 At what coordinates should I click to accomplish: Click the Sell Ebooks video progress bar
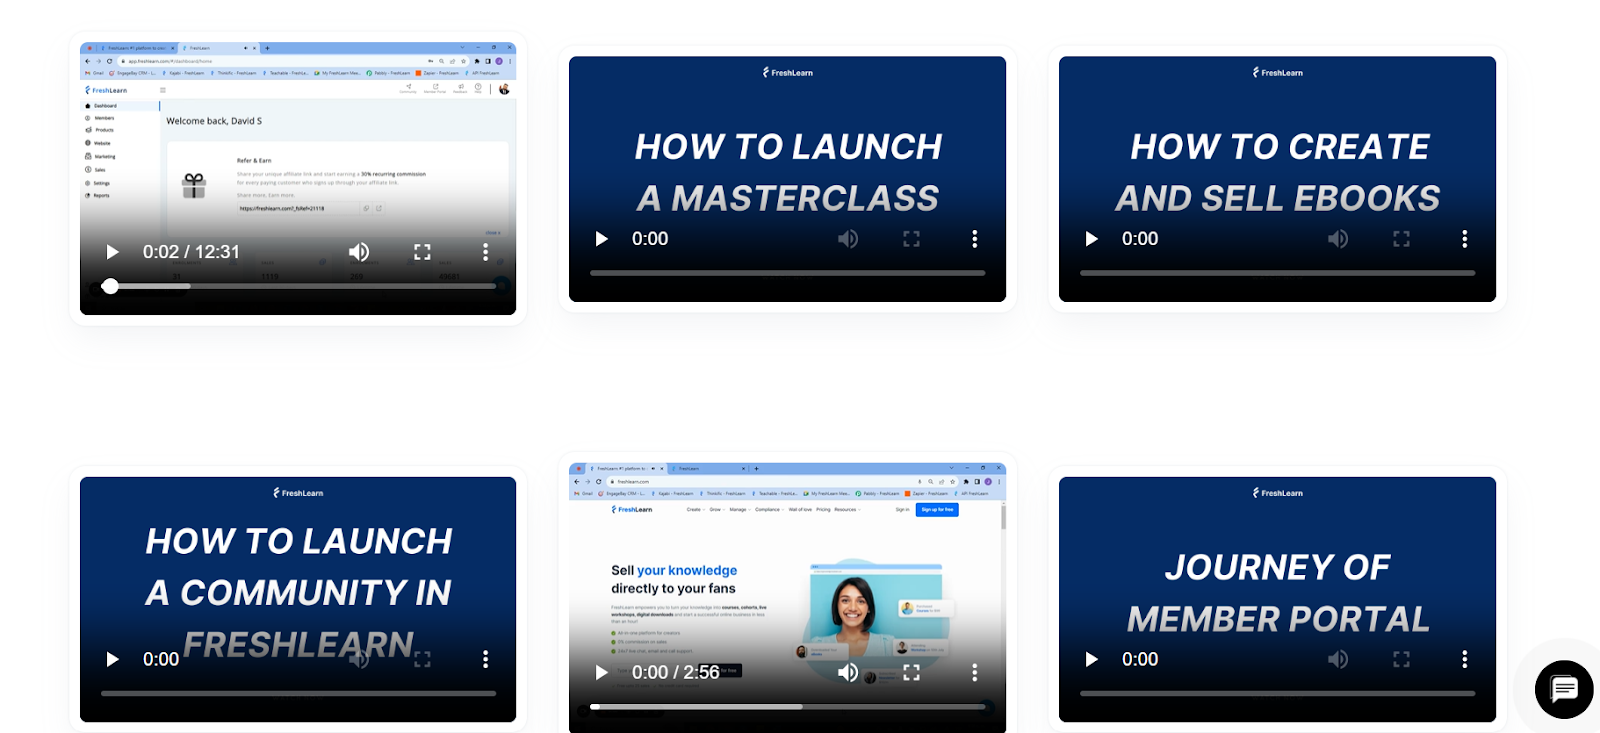1277,272
